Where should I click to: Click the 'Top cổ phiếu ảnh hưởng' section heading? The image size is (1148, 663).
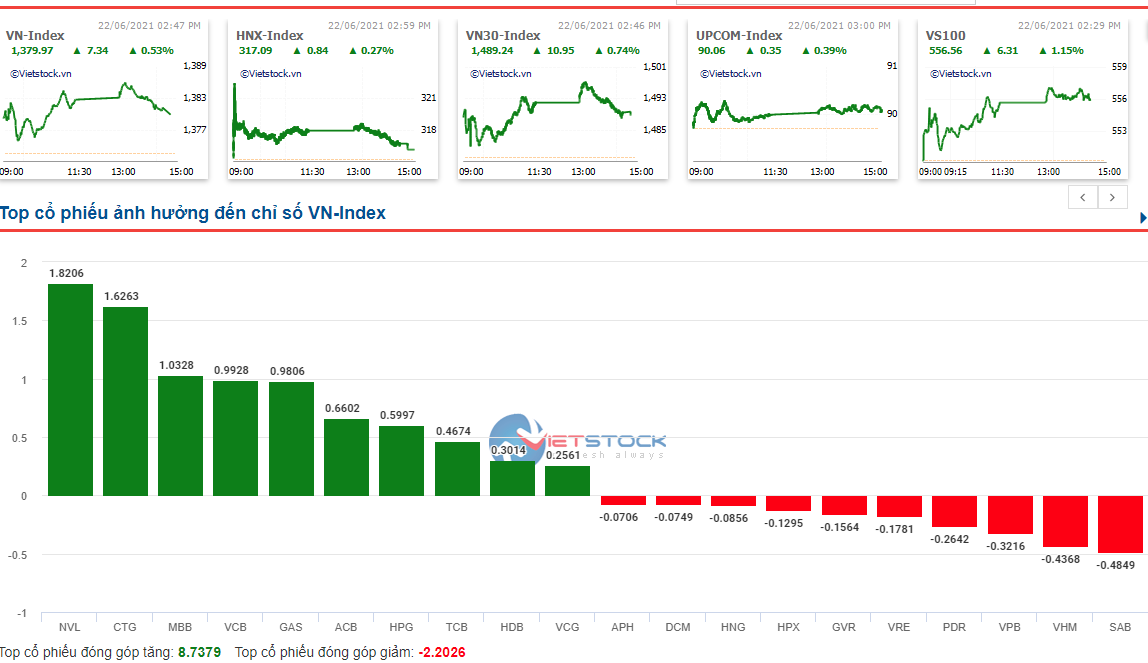point(193,213)
